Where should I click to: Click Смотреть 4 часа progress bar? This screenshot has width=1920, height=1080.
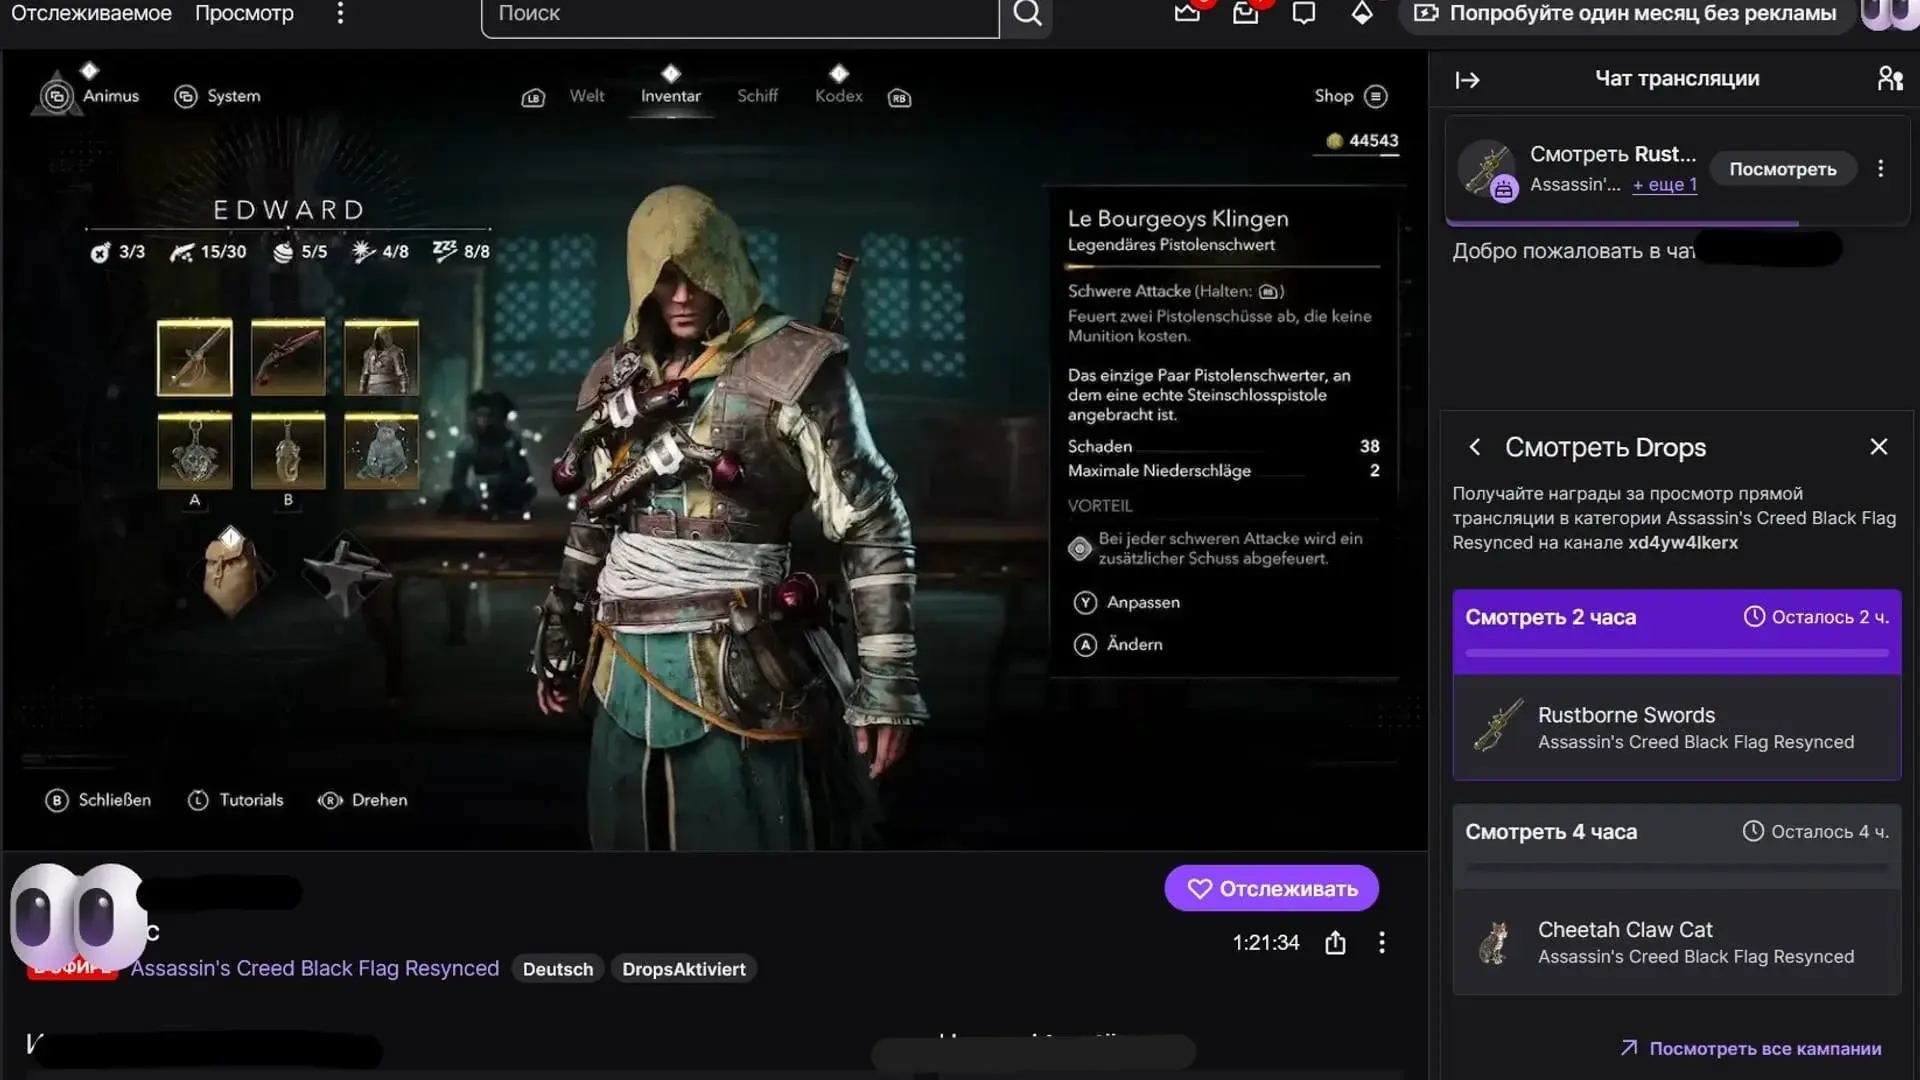tap(1677, 868)
